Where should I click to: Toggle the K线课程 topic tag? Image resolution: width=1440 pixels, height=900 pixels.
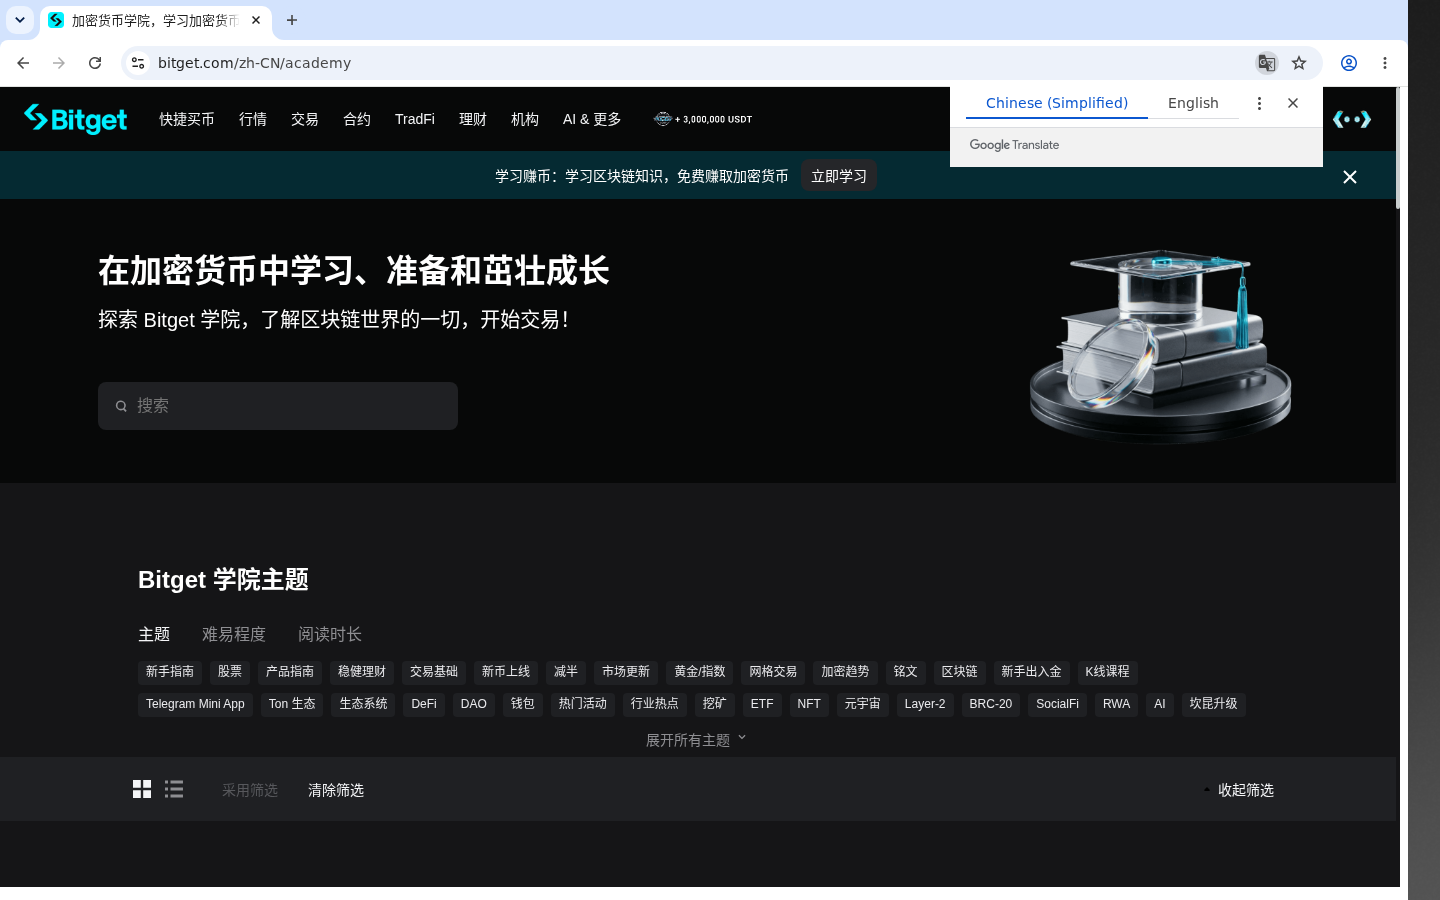[x=1108, y=672]
